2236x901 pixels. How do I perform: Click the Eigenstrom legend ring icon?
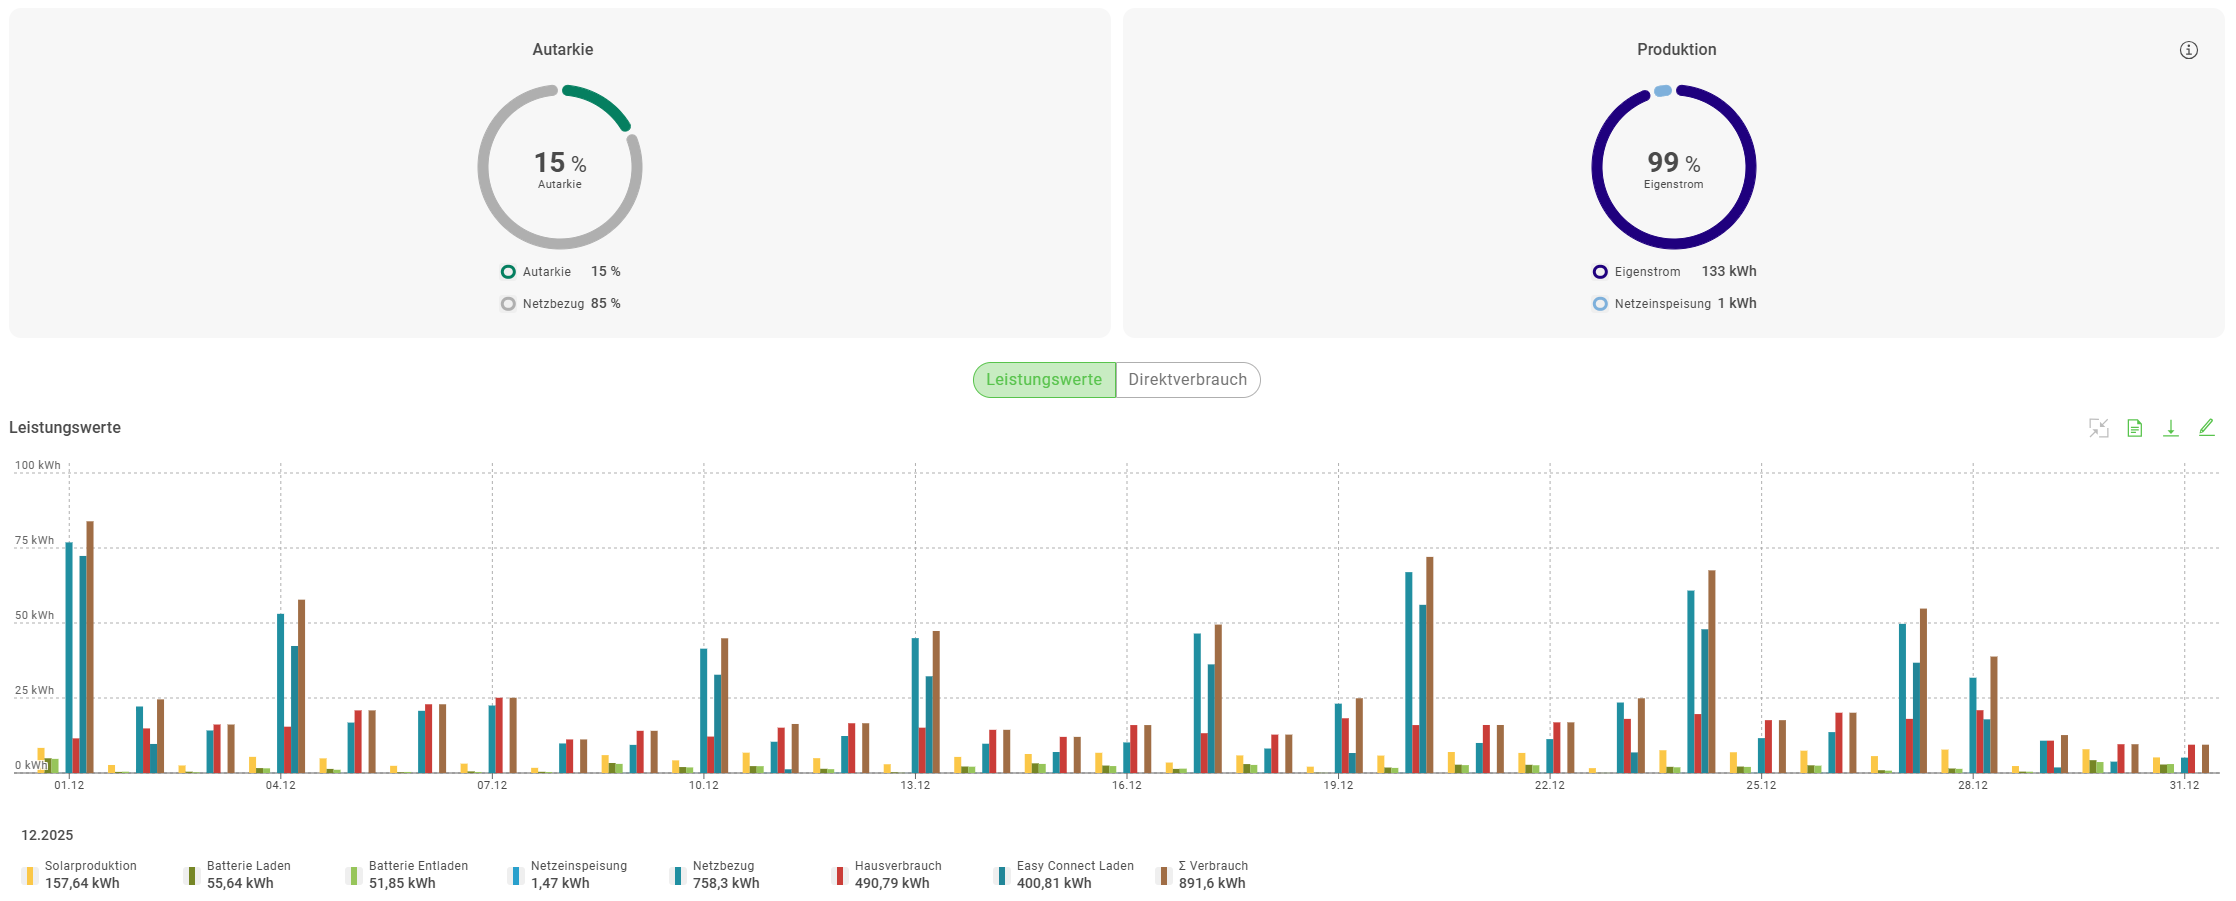1600,272
